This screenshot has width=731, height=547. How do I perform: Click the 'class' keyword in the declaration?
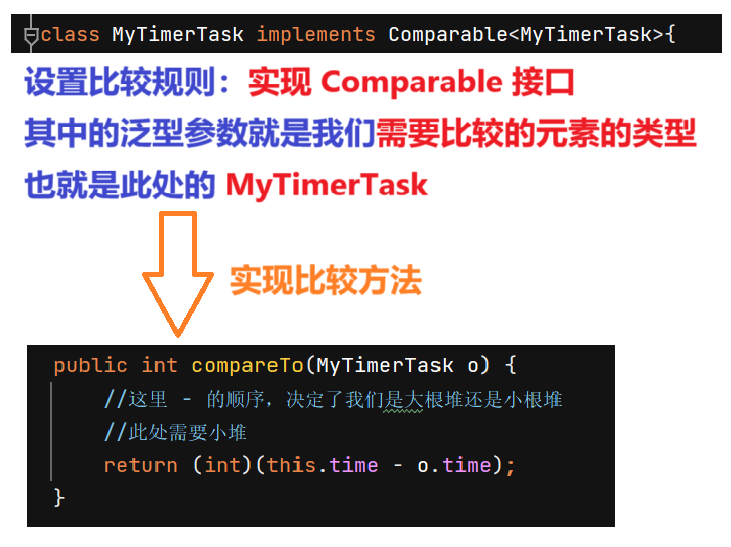coord(70,35)
